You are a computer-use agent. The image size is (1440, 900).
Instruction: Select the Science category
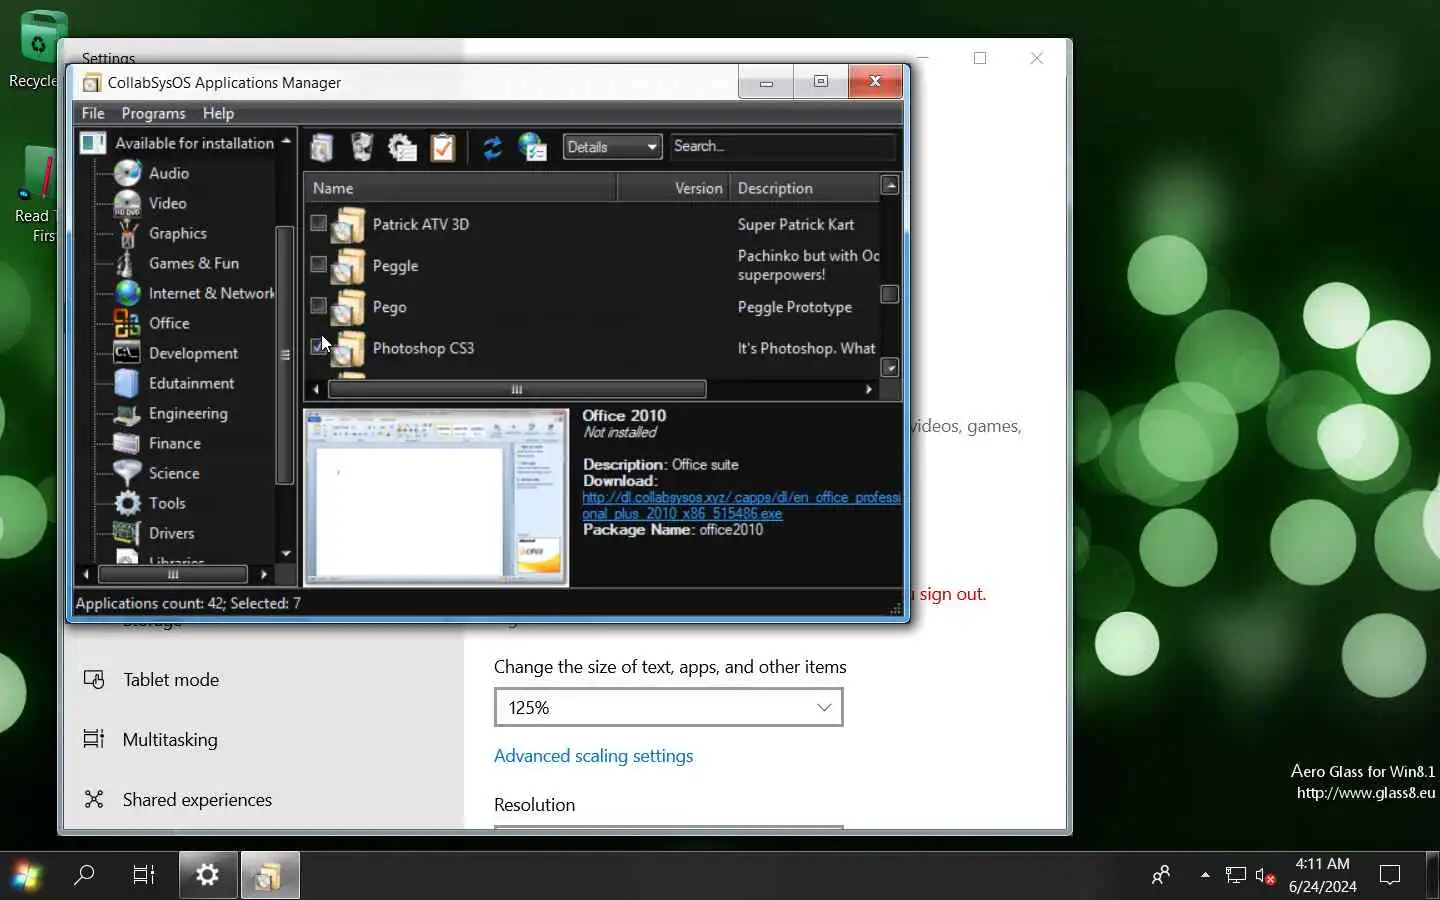[x=174, y=473]
